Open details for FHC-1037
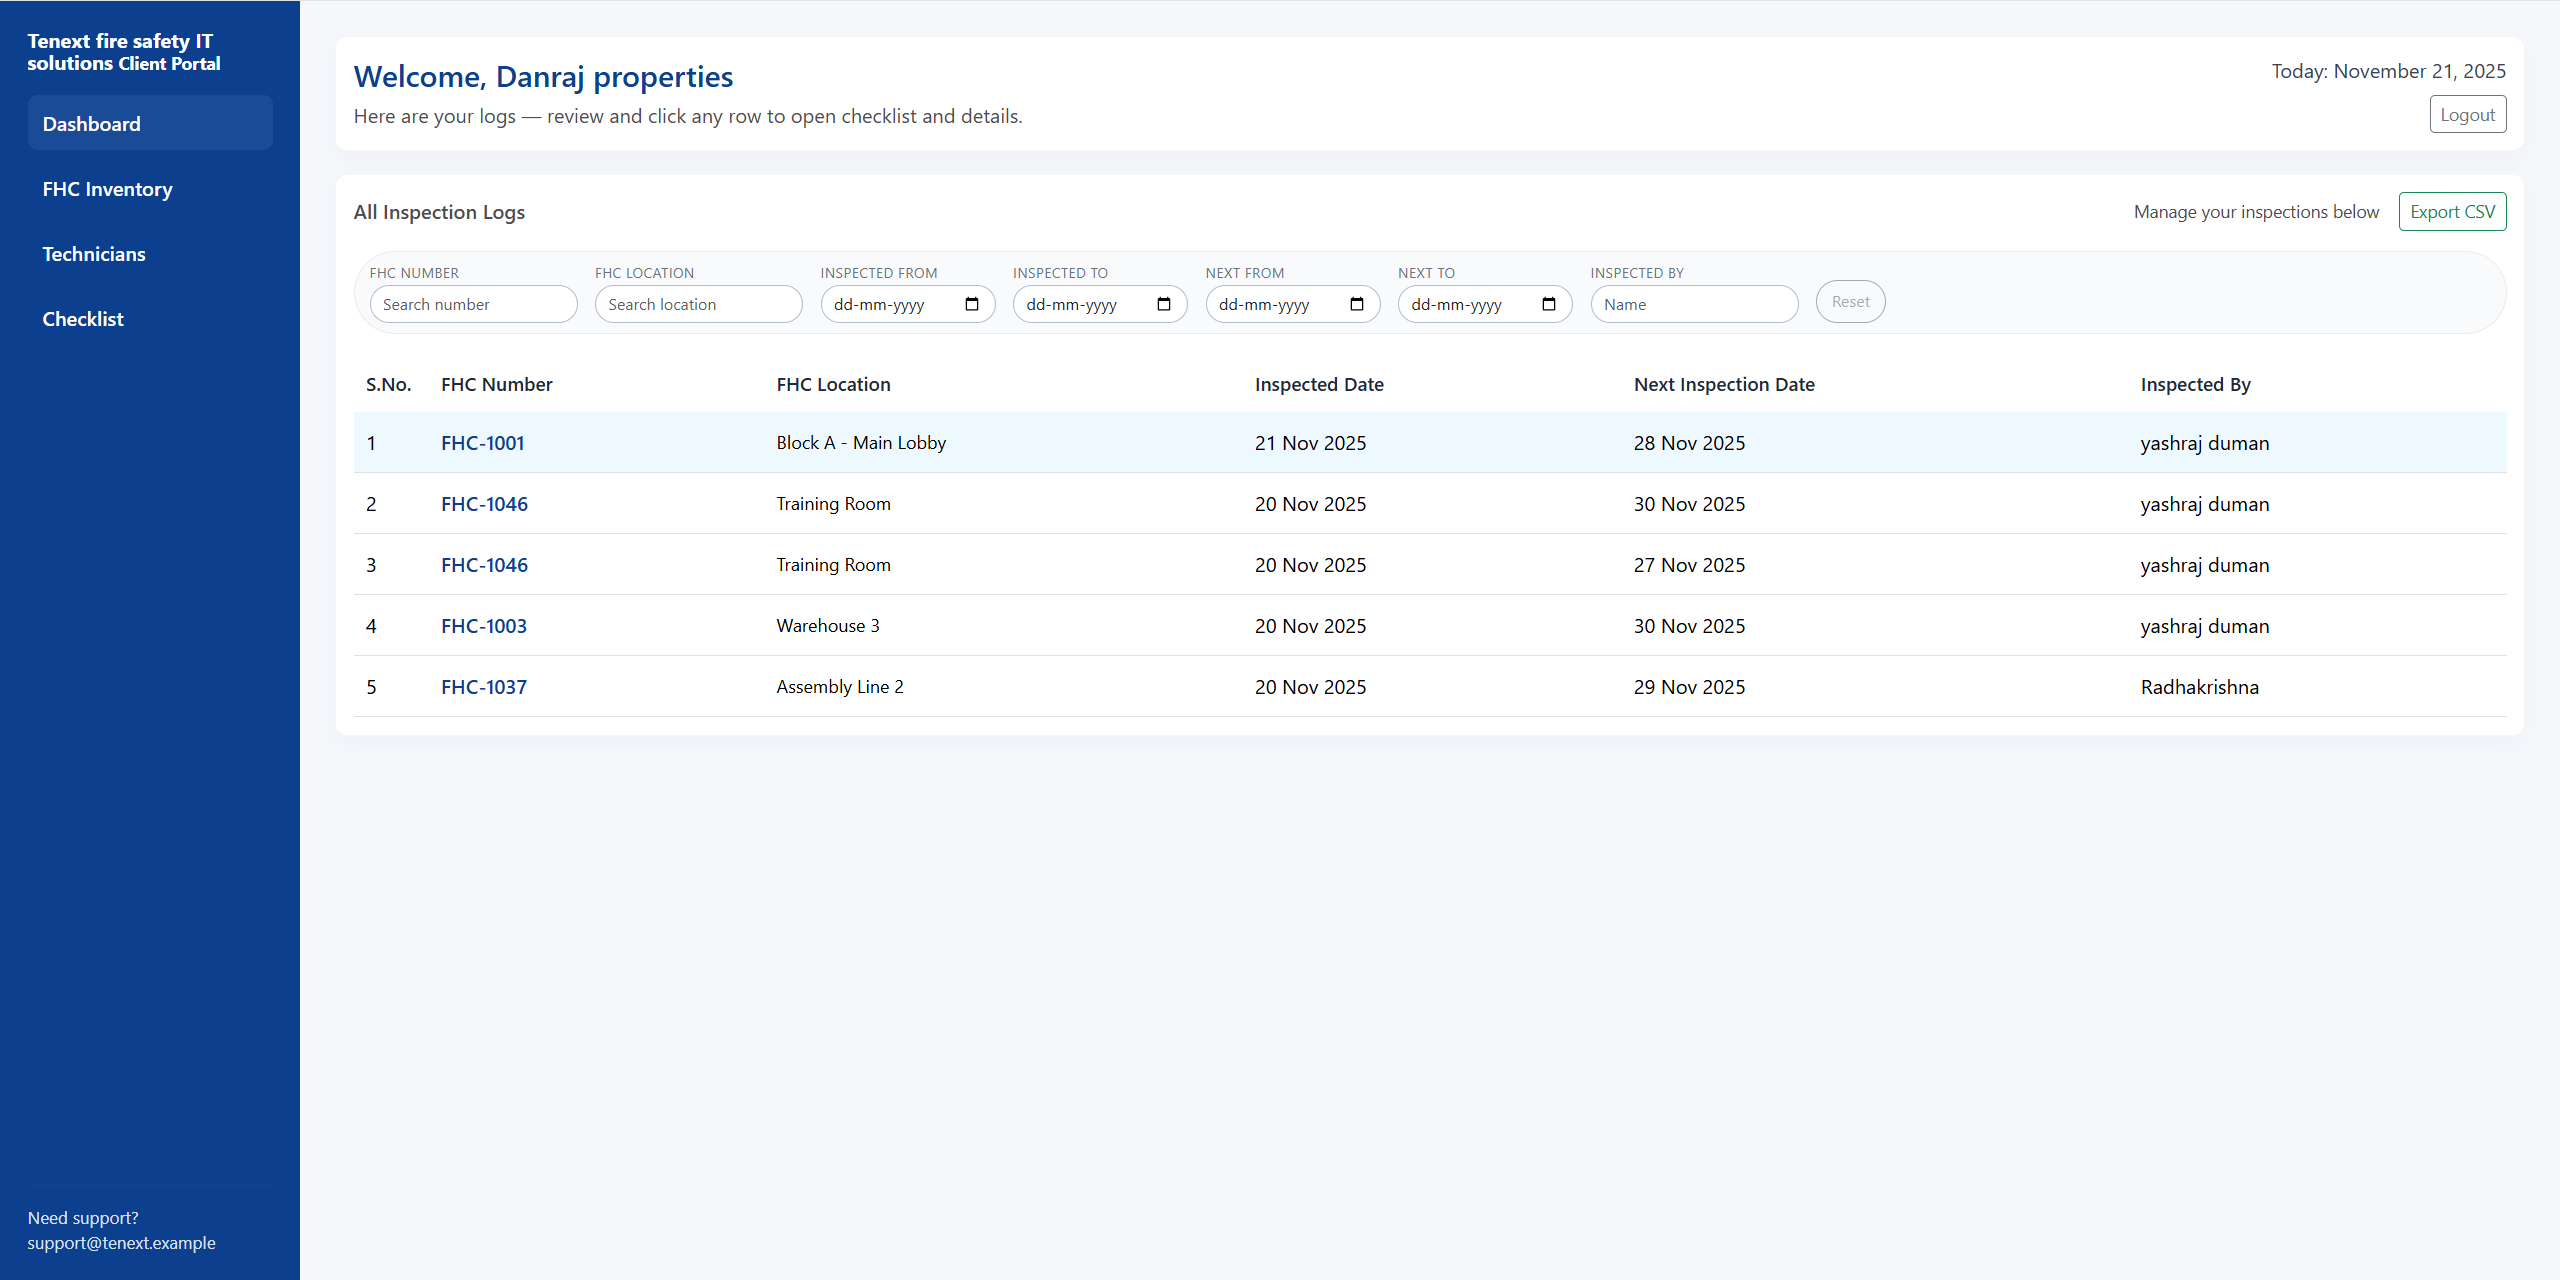 (x=483, y=687)
